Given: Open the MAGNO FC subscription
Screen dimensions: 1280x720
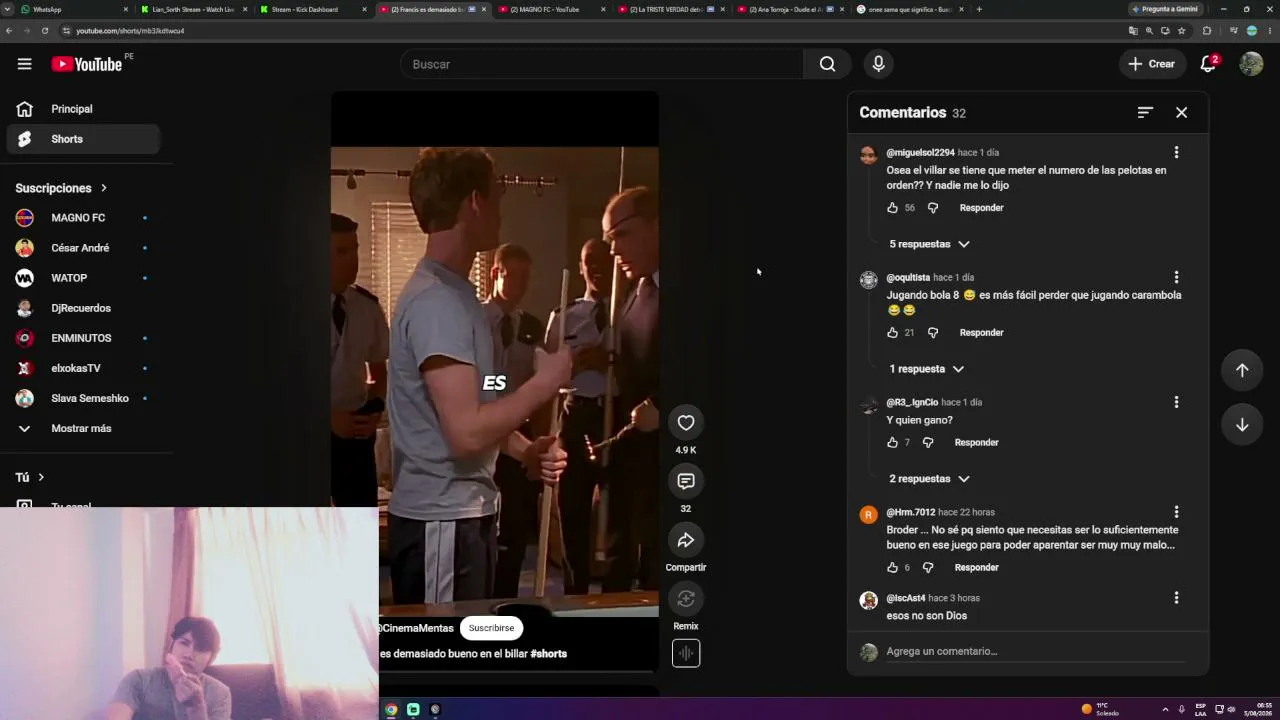Looking at the screenshot, I should 82,218.
